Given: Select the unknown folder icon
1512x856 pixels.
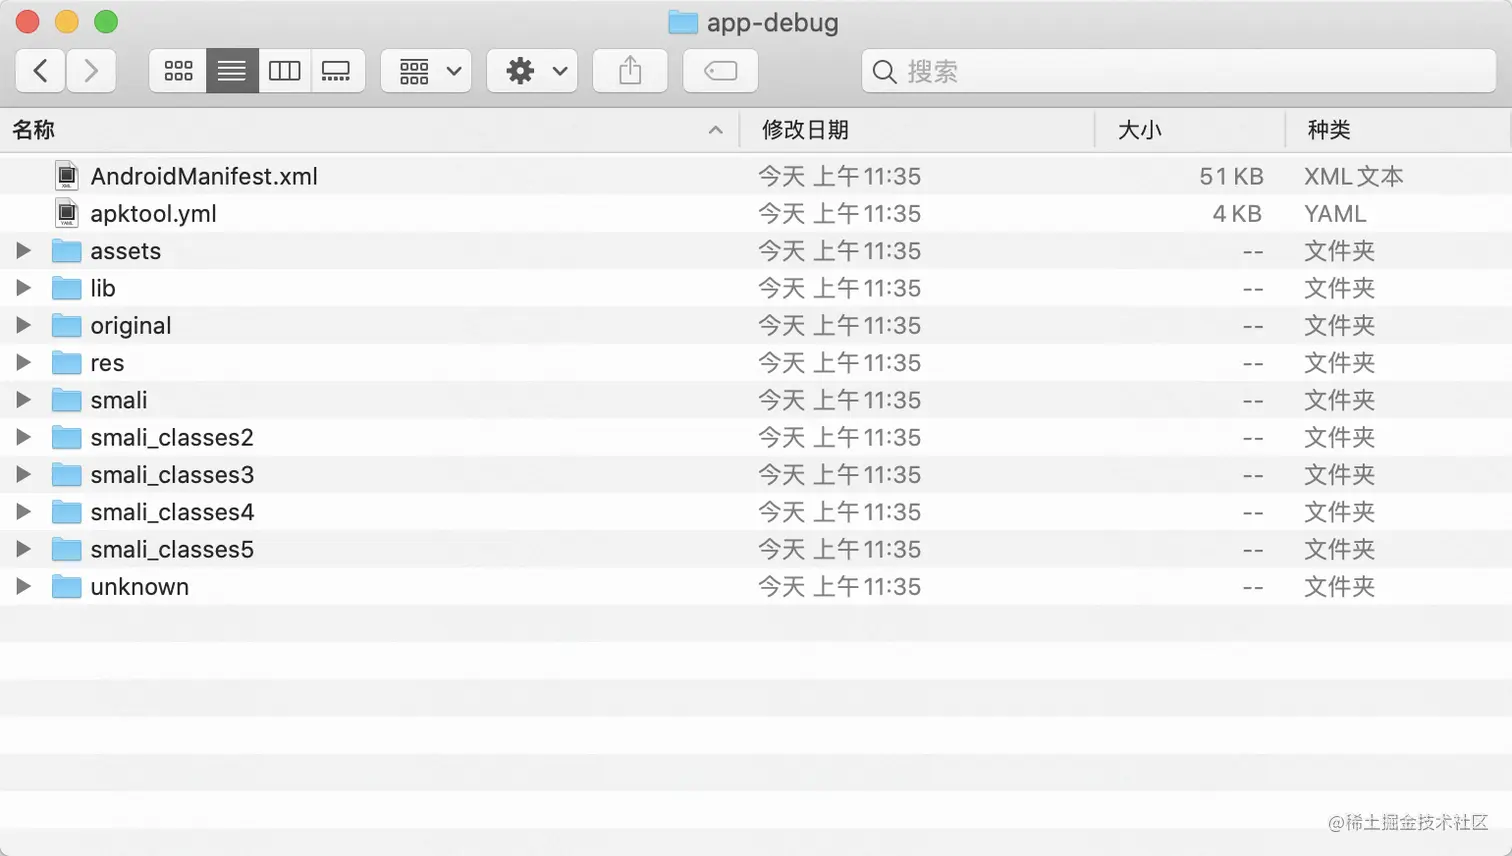Looking at the screenshot, I should (x=66, y=587).
